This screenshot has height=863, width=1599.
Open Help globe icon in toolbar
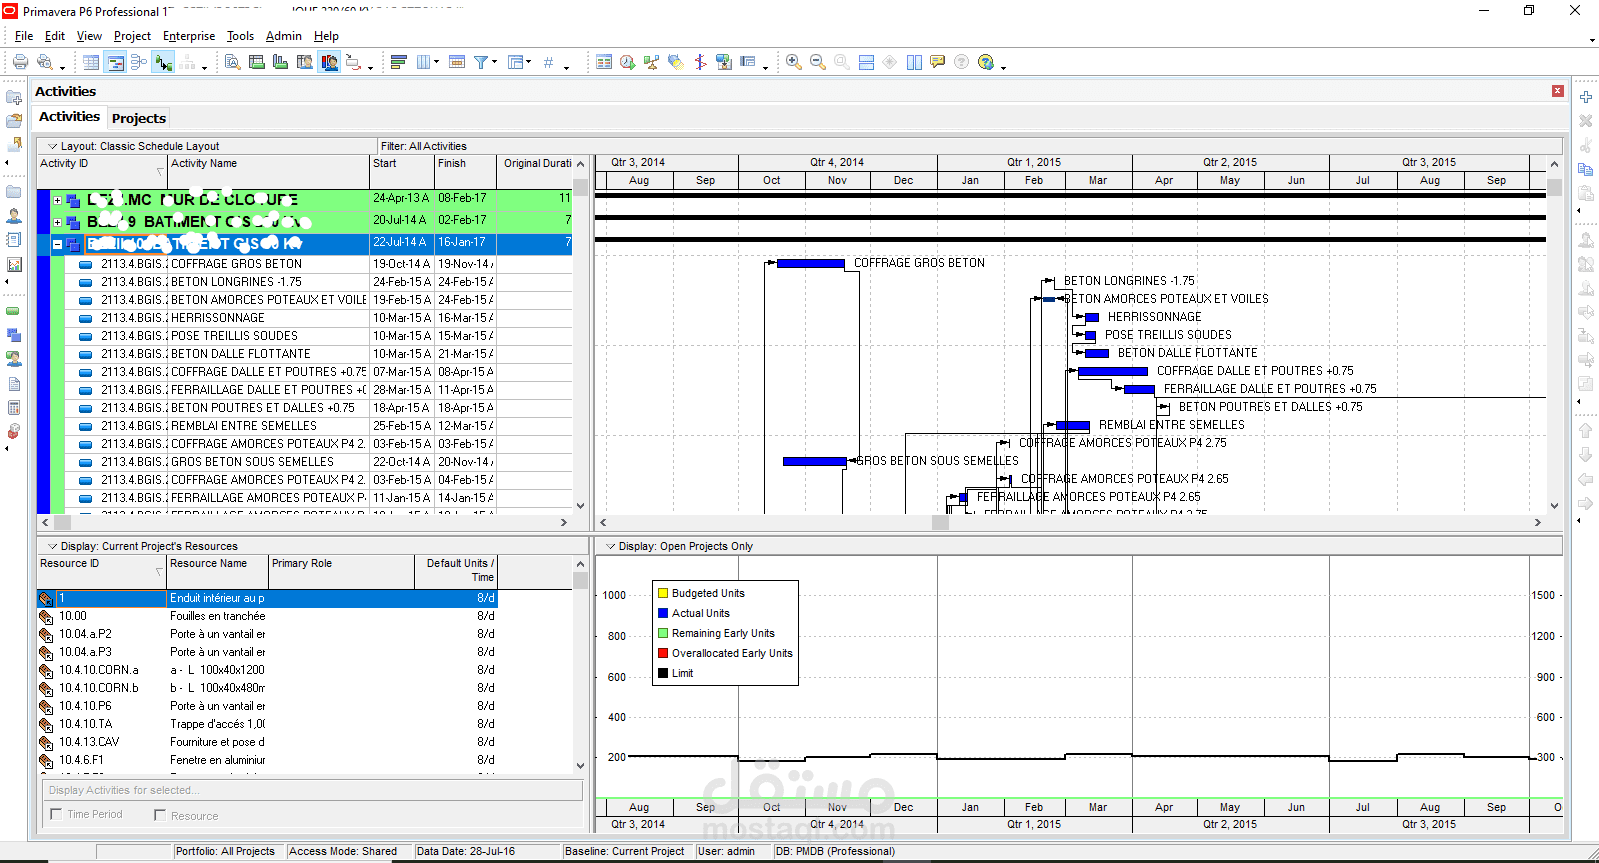(x=986, y=62)
